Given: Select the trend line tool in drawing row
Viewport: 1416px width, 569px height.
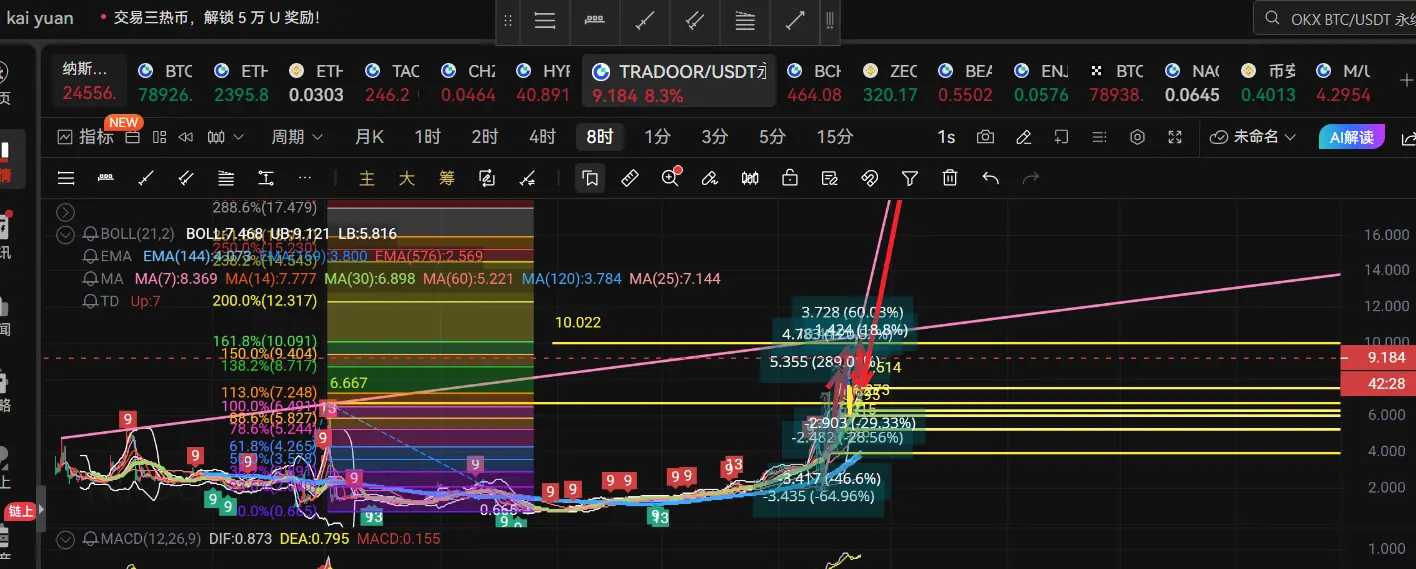Looking at the screenshot, I should click(146, 178).
